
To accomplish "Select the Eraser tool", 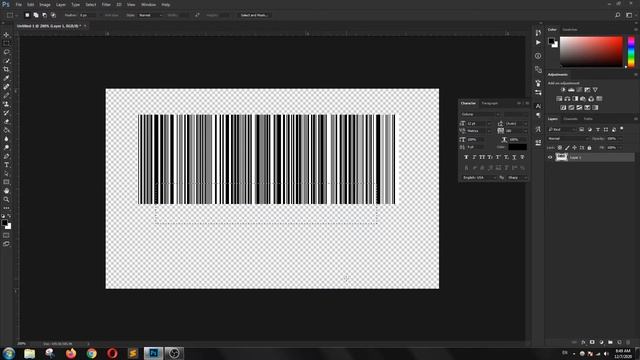I will click(x=6, y=121).
